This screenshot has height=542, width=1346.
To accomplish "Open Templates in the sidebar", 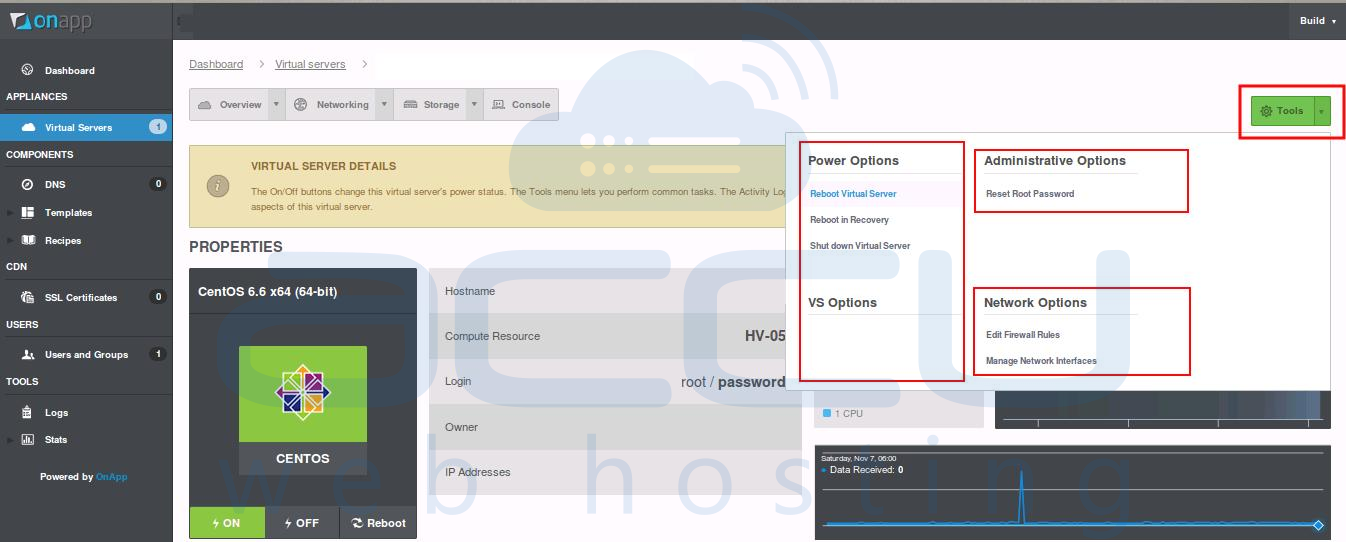I will [x=68, y=213].
